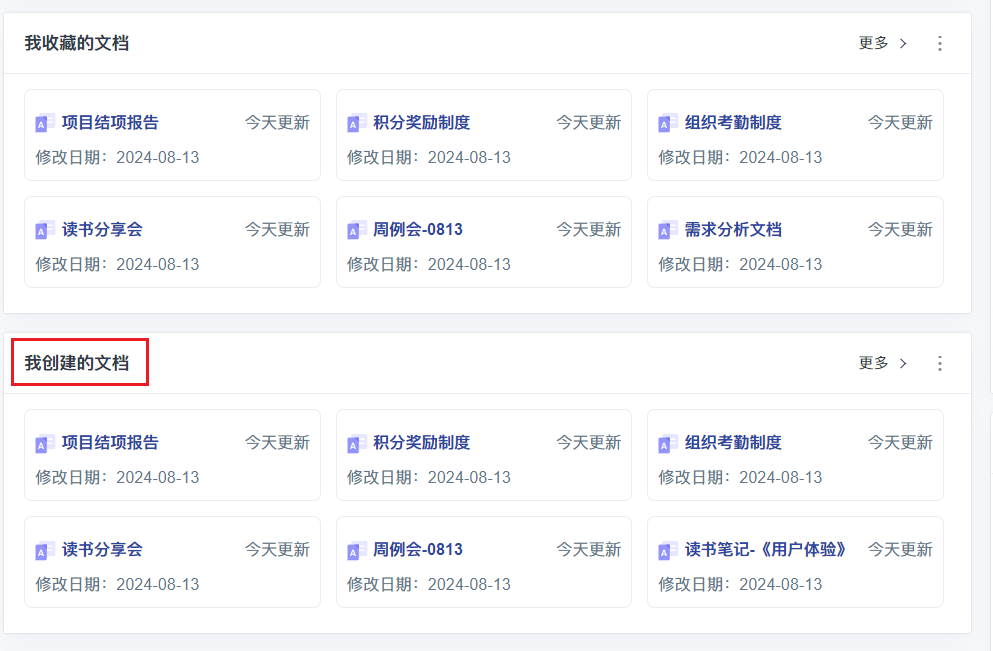993x651 pixels.
Task: Expand more favorites via the chevron arrow
Action: click(x=903, y=43)
